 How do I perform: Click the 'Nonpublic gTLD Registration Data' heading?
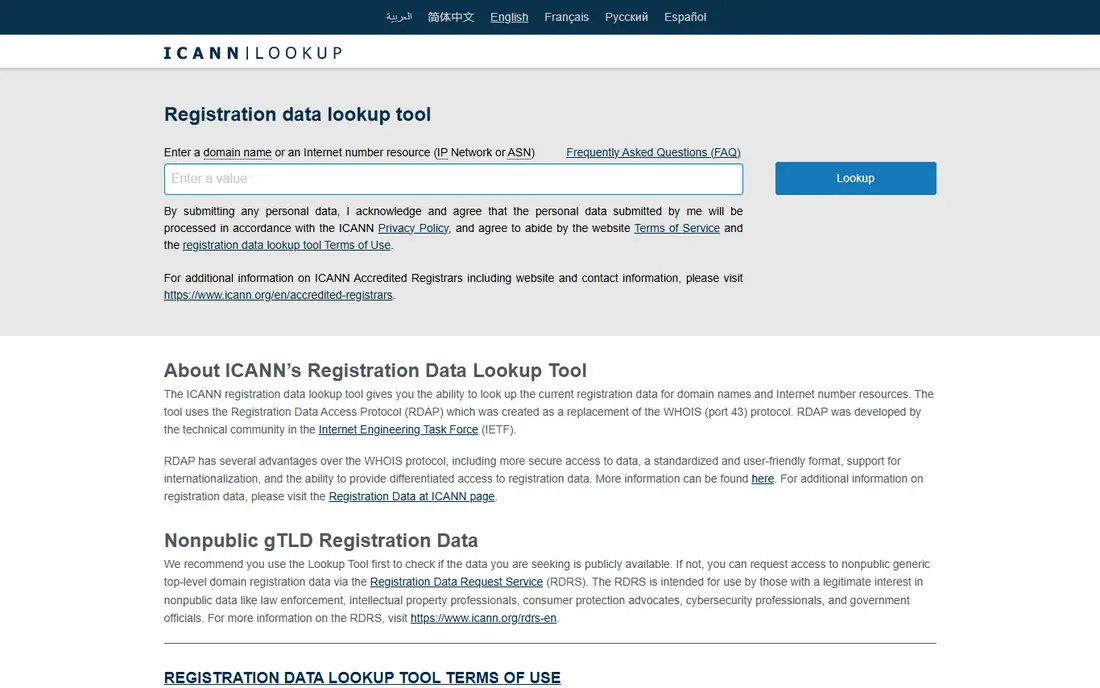click(321, 540)
